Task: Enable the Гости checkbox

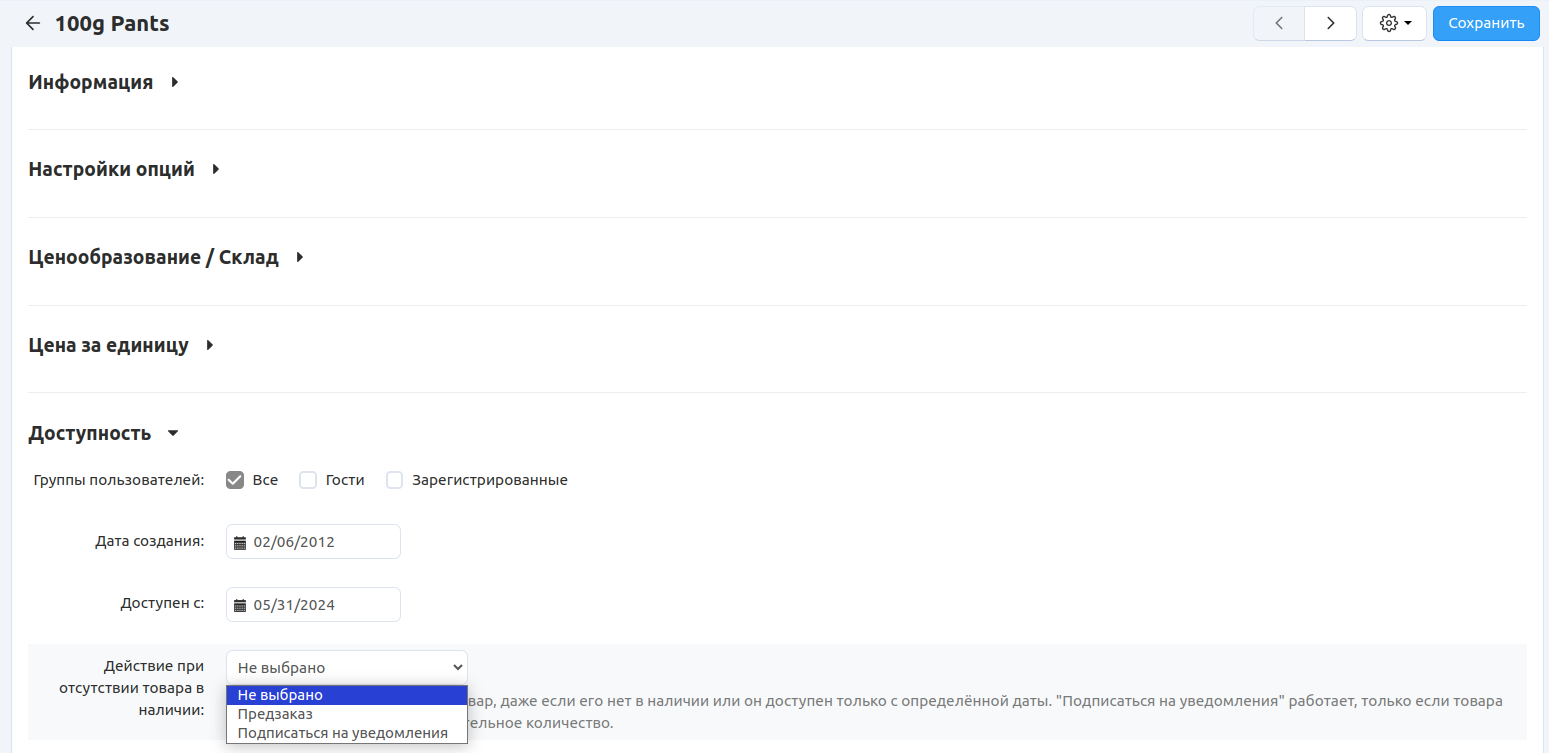Action: click(x=308, y=480)
